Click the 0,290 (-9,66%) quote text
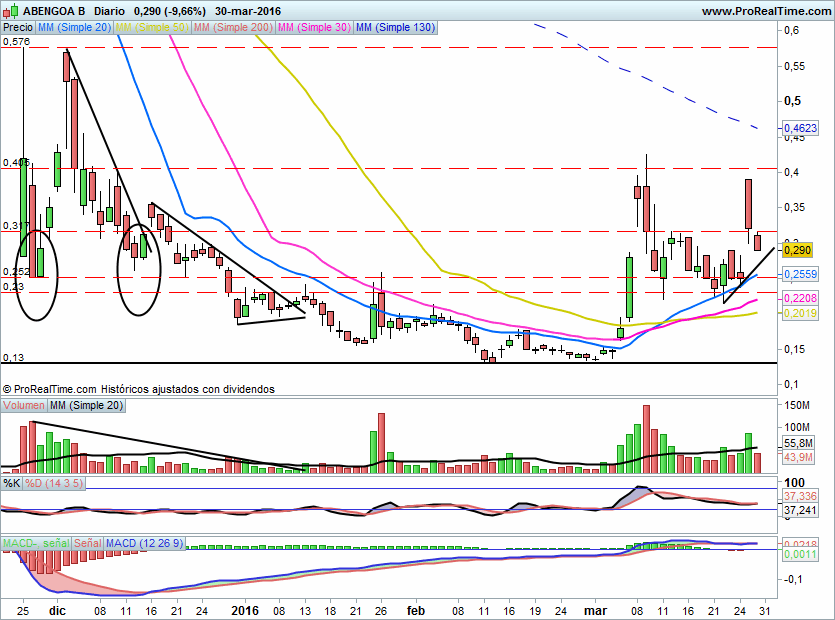Viewport: 835px width, 620px height. (x=170, y=11)
